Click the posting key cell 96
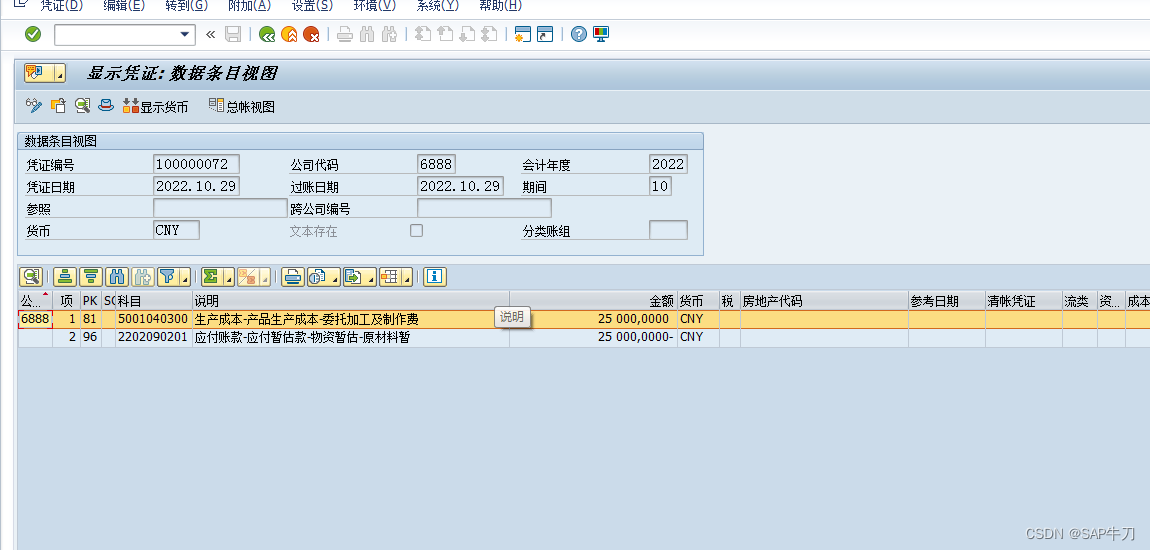This screenshot has width=1150, height=550. point(90,337)
